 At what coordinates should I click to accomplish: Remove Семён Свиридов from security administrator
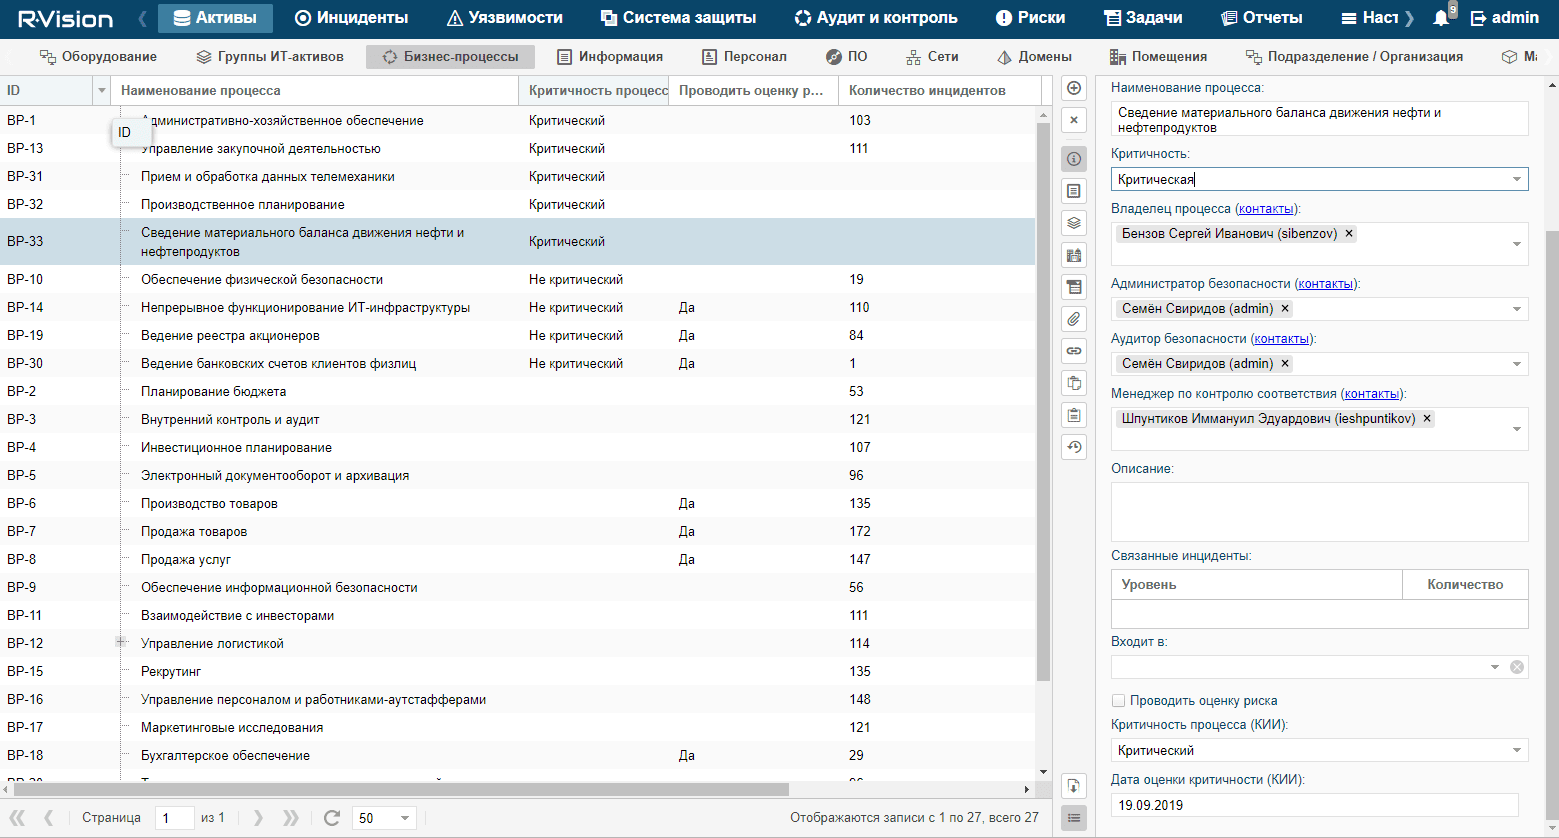(x=1285, y=309)
